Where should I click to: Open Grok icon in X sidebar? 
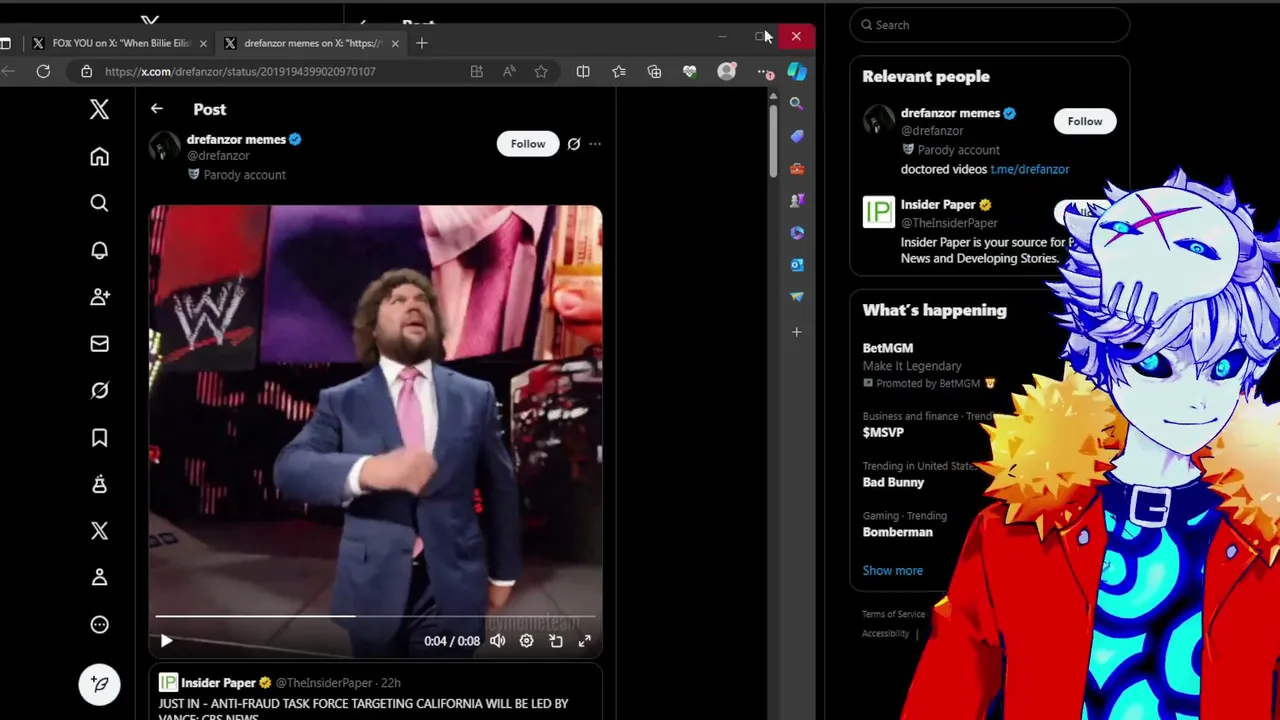(x=99, y=391)
